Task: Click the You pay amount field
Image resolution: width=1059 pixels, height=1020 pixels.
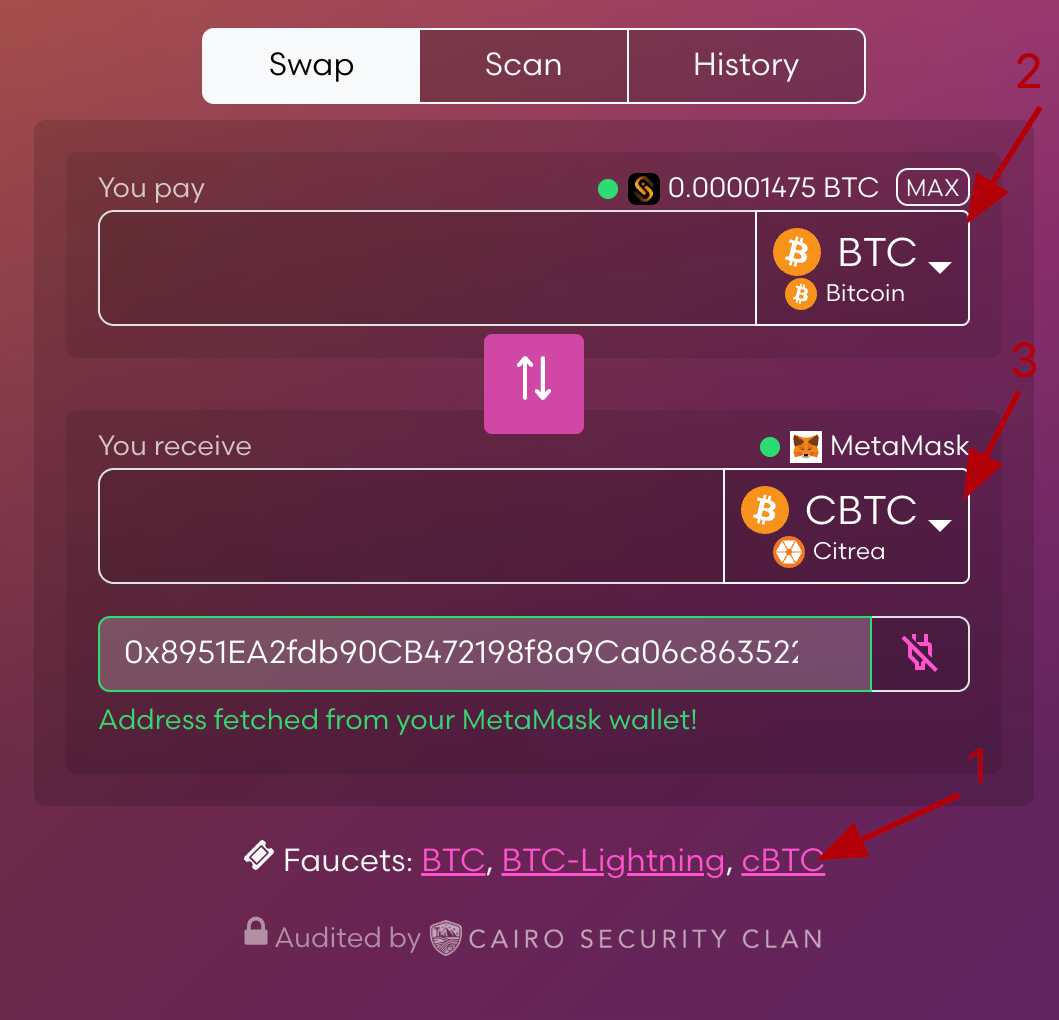Action: pyautogui.click(x=427, y=268)
